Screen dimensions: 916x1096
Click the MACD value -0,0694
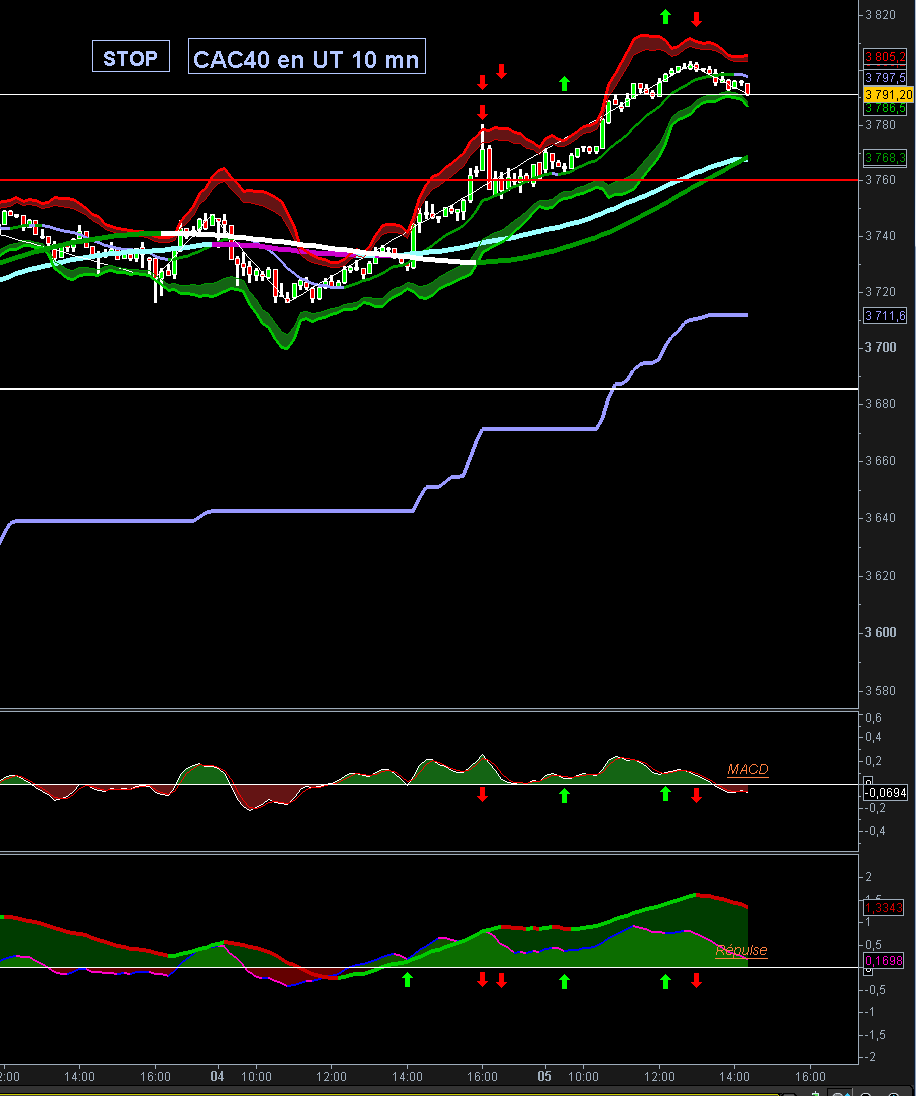(885, 793)
